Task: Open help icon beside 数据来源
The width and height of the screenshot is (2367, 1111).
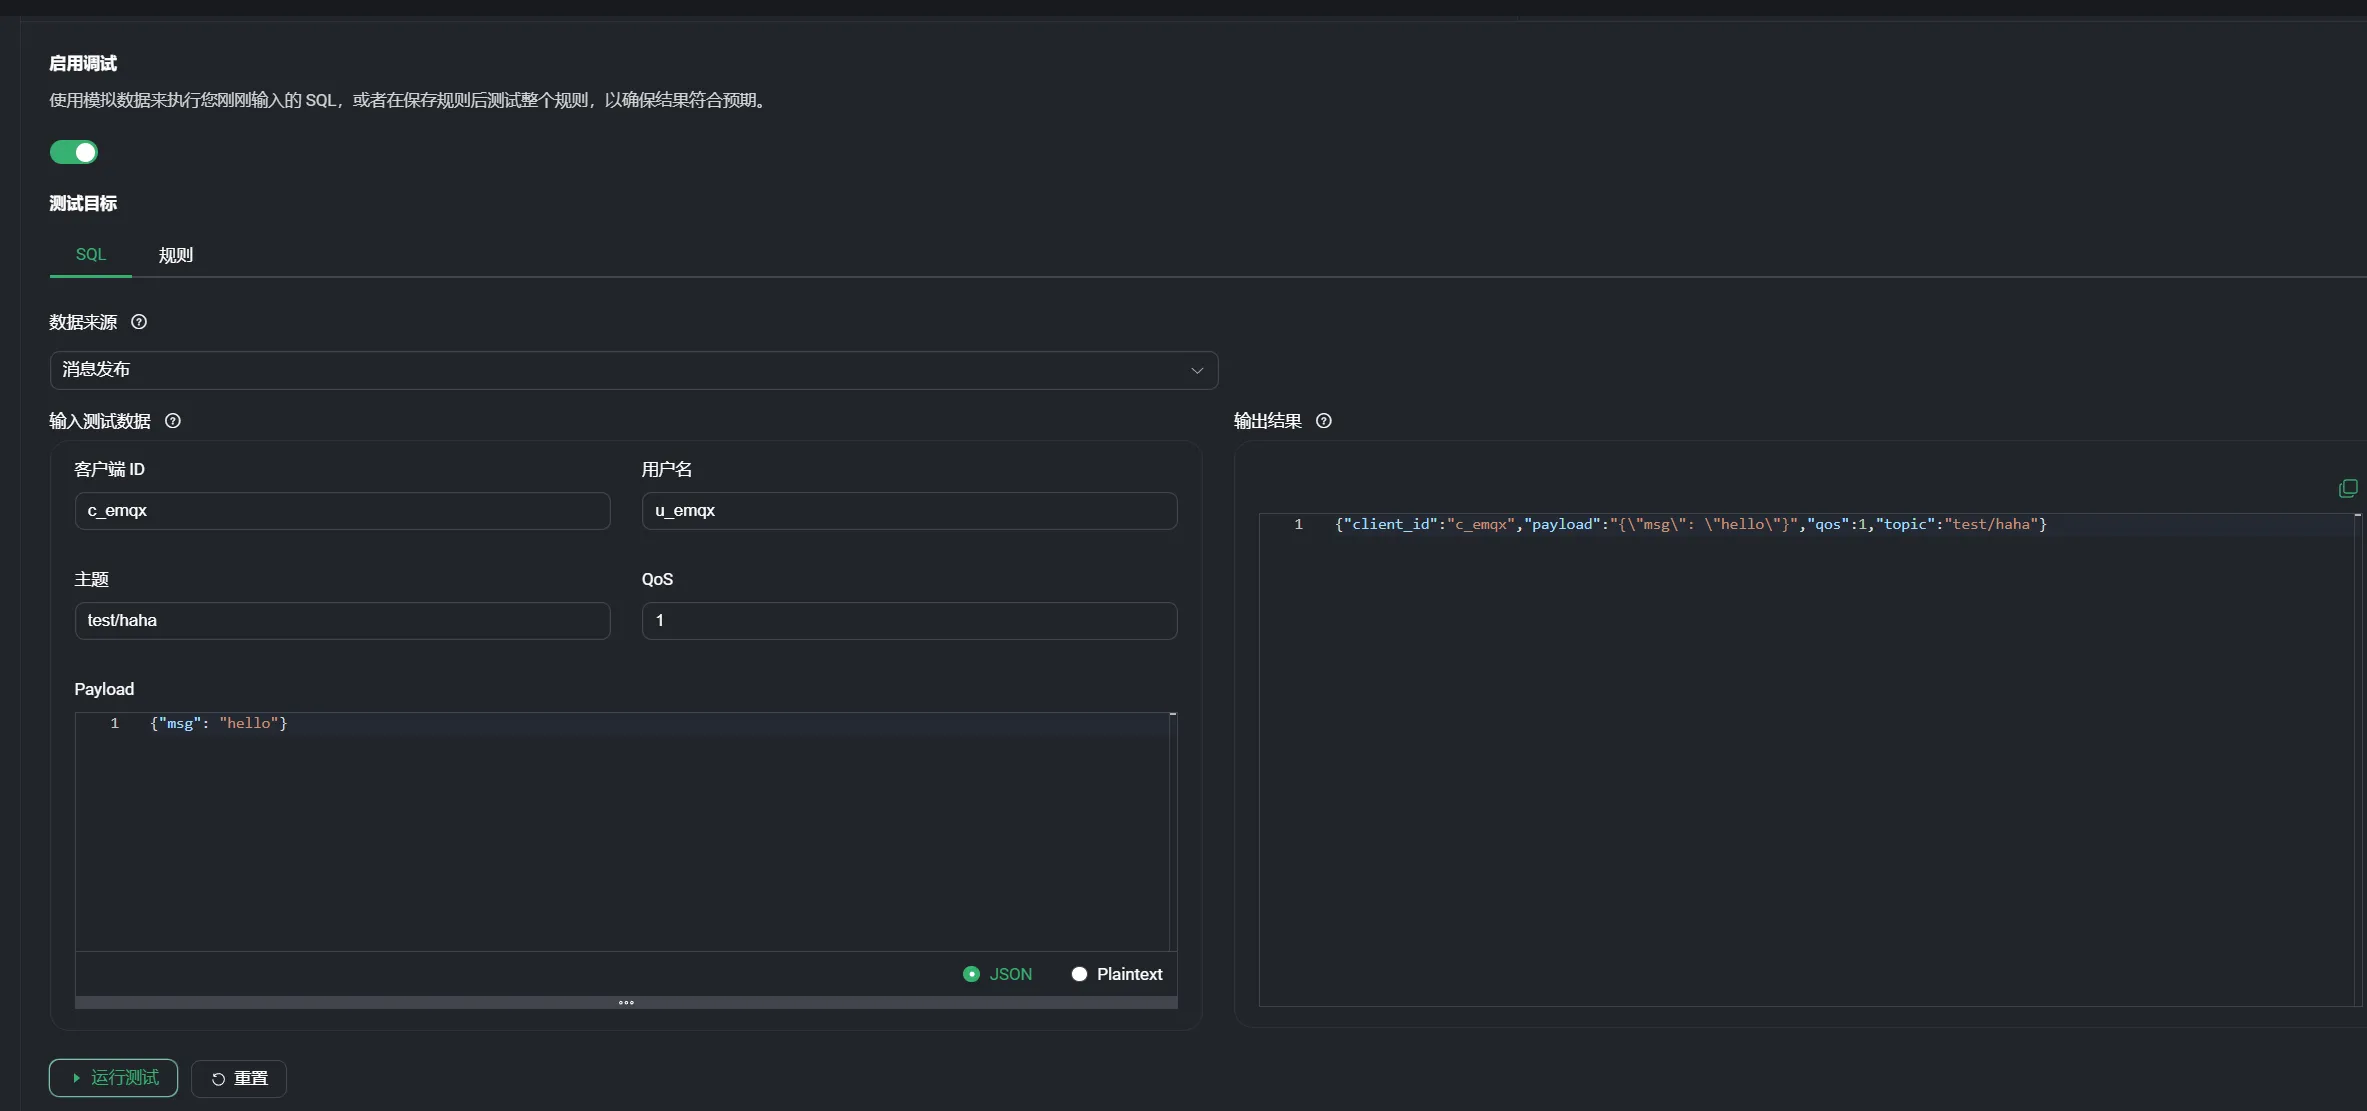Action: click(139, 322)
